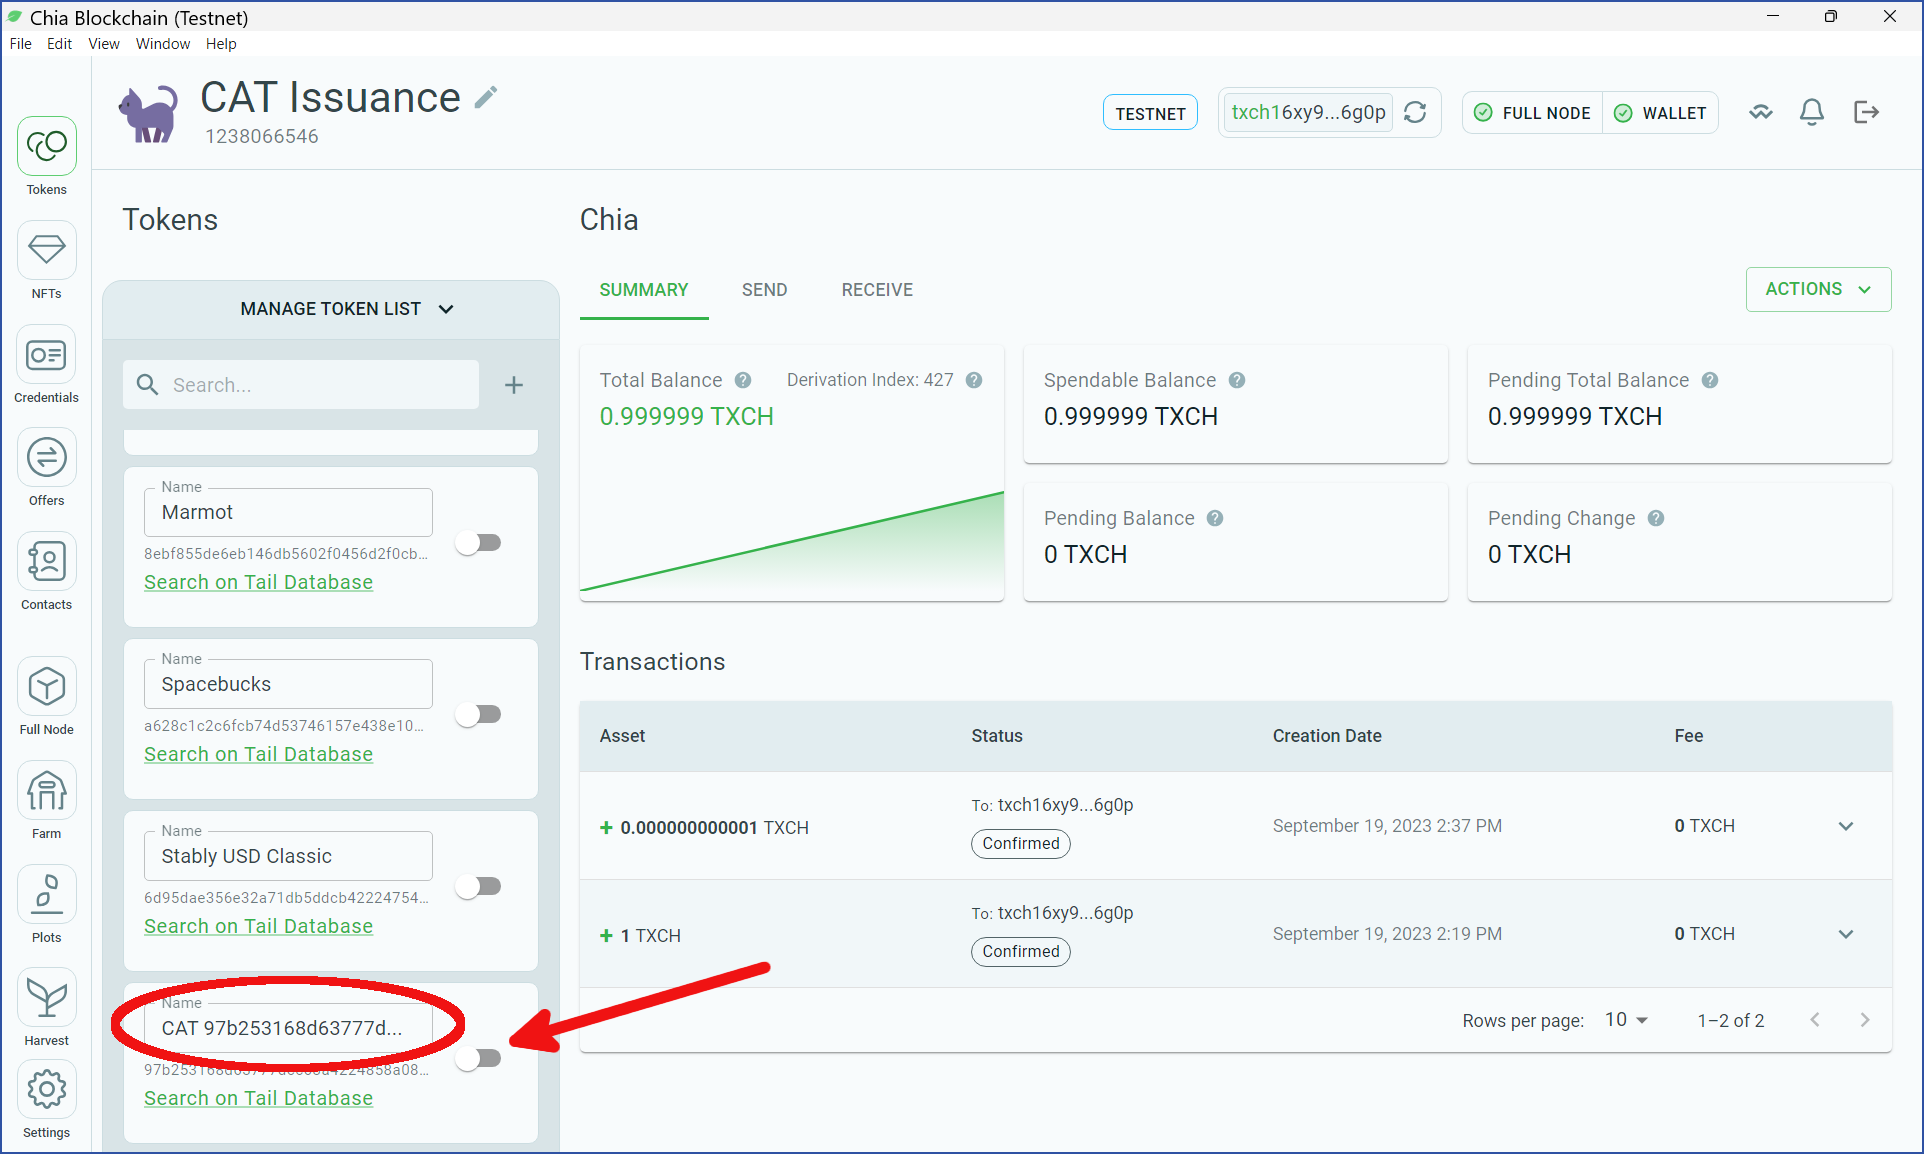1924x1154 pixels.
Task: Enable the CAT 97b253168d63777d token toggle
Action: [479, 1058]
